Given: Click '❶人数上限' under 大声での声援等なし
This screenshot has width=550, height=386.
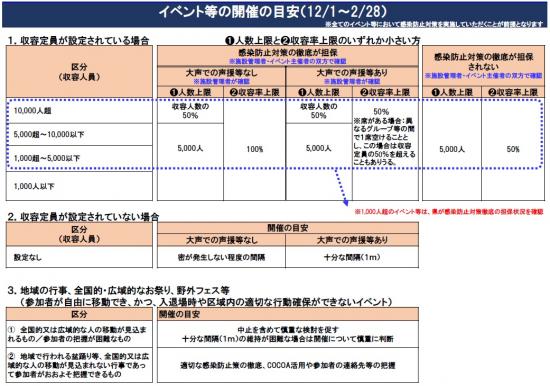Looking at the screenshot, I should (190, 92).
